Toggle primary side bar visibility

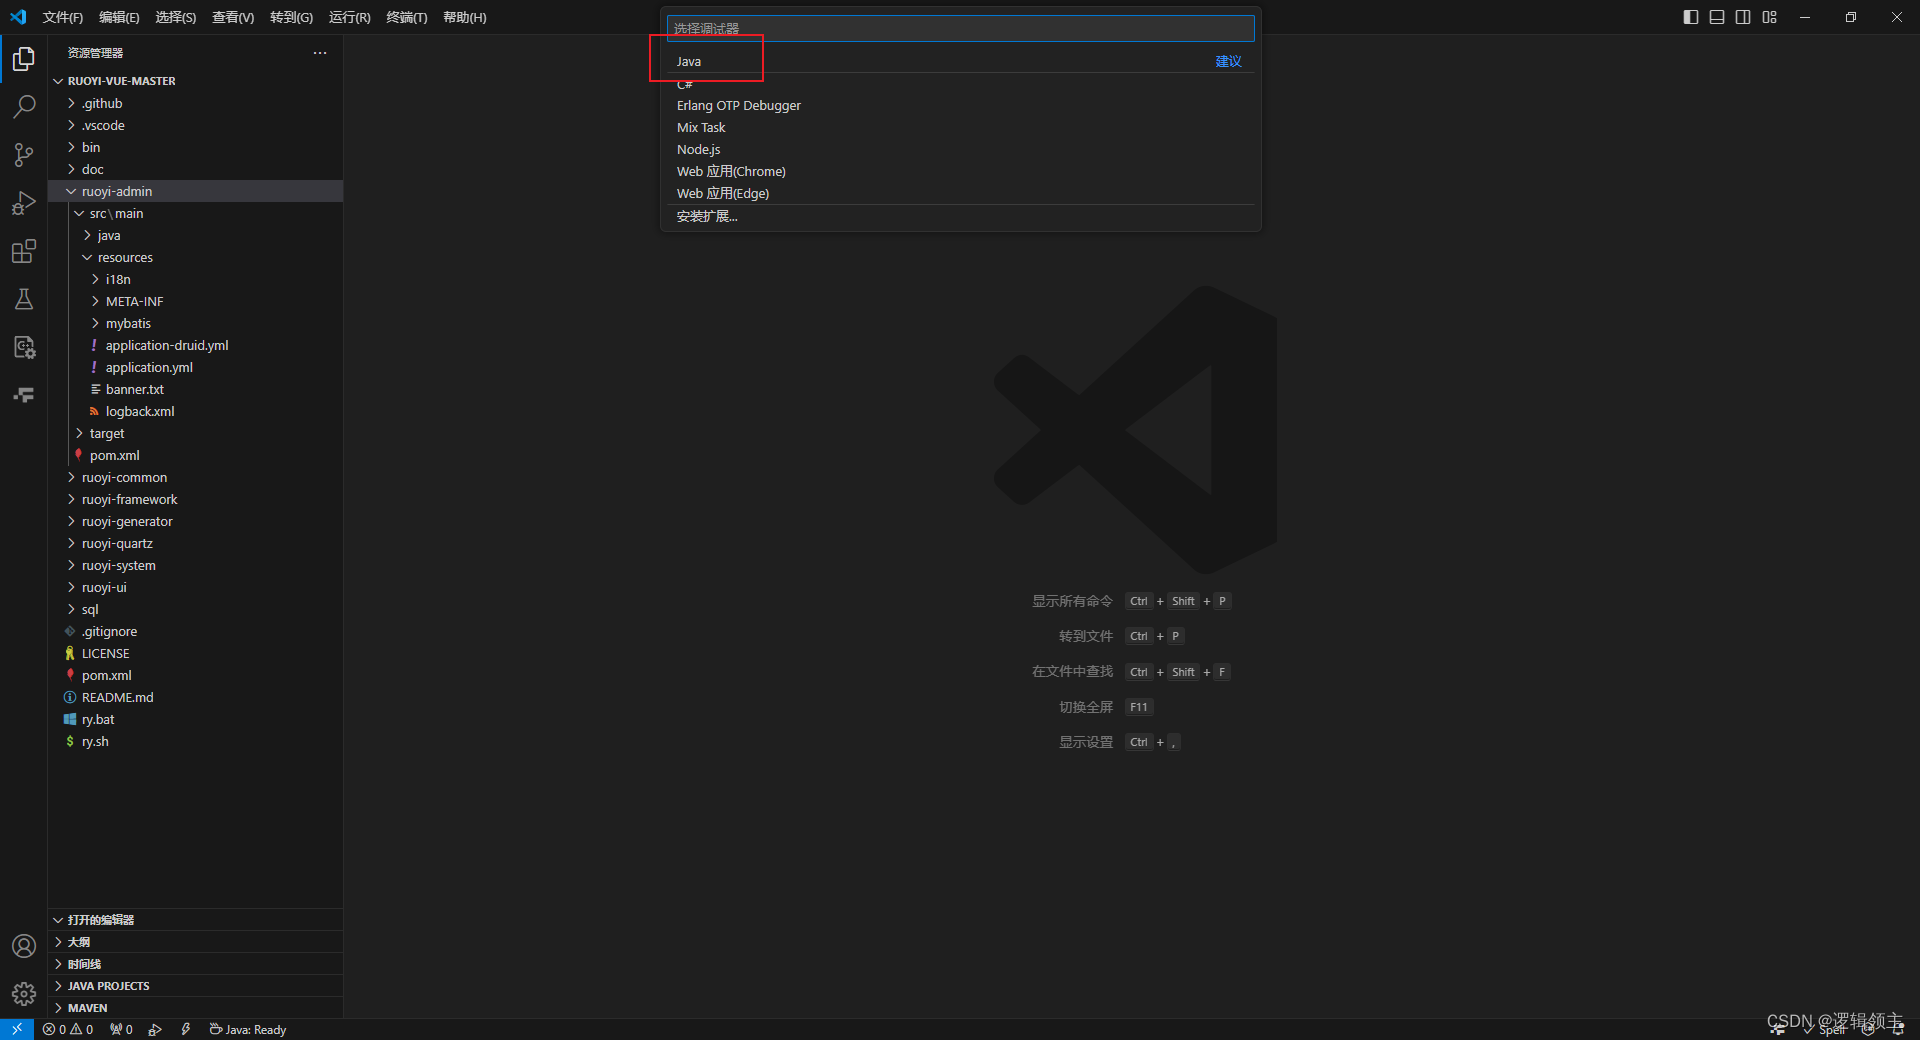(x=1691, y=17)
